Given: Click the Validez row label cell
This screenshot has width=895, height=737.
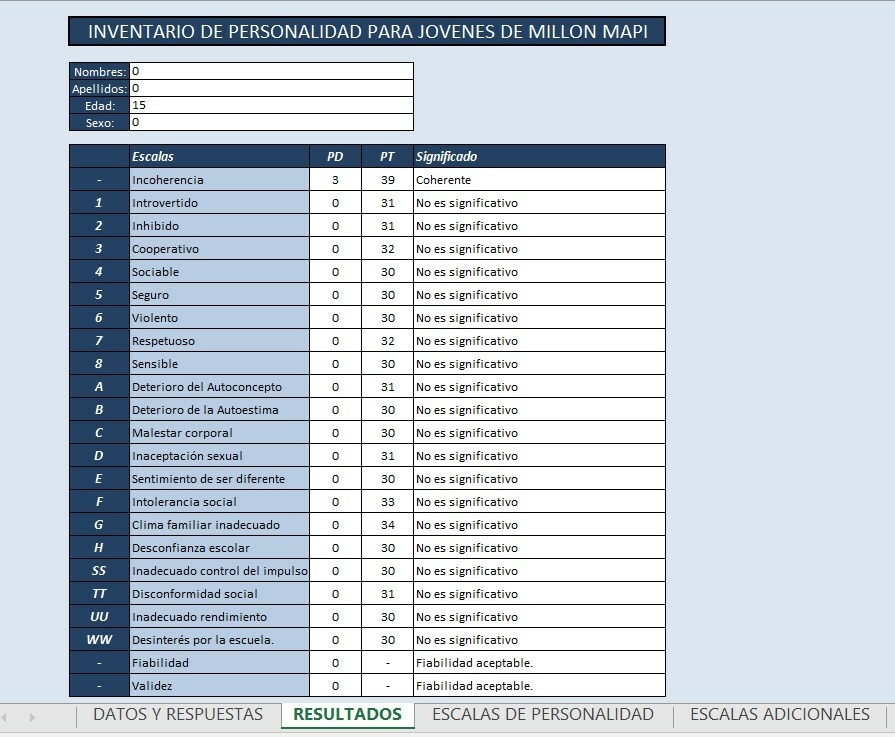Looking at the screenshot, I should (219, 686).
